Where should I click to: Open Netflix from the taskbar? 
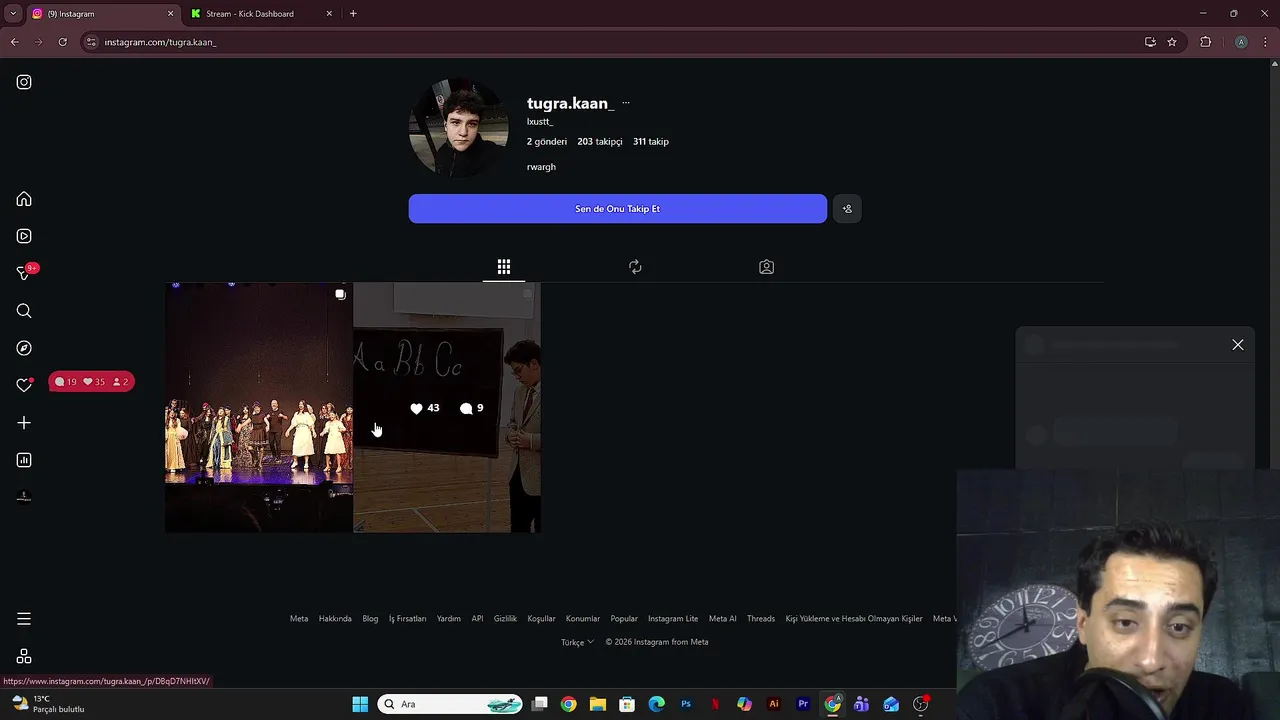tap(715, 704)
